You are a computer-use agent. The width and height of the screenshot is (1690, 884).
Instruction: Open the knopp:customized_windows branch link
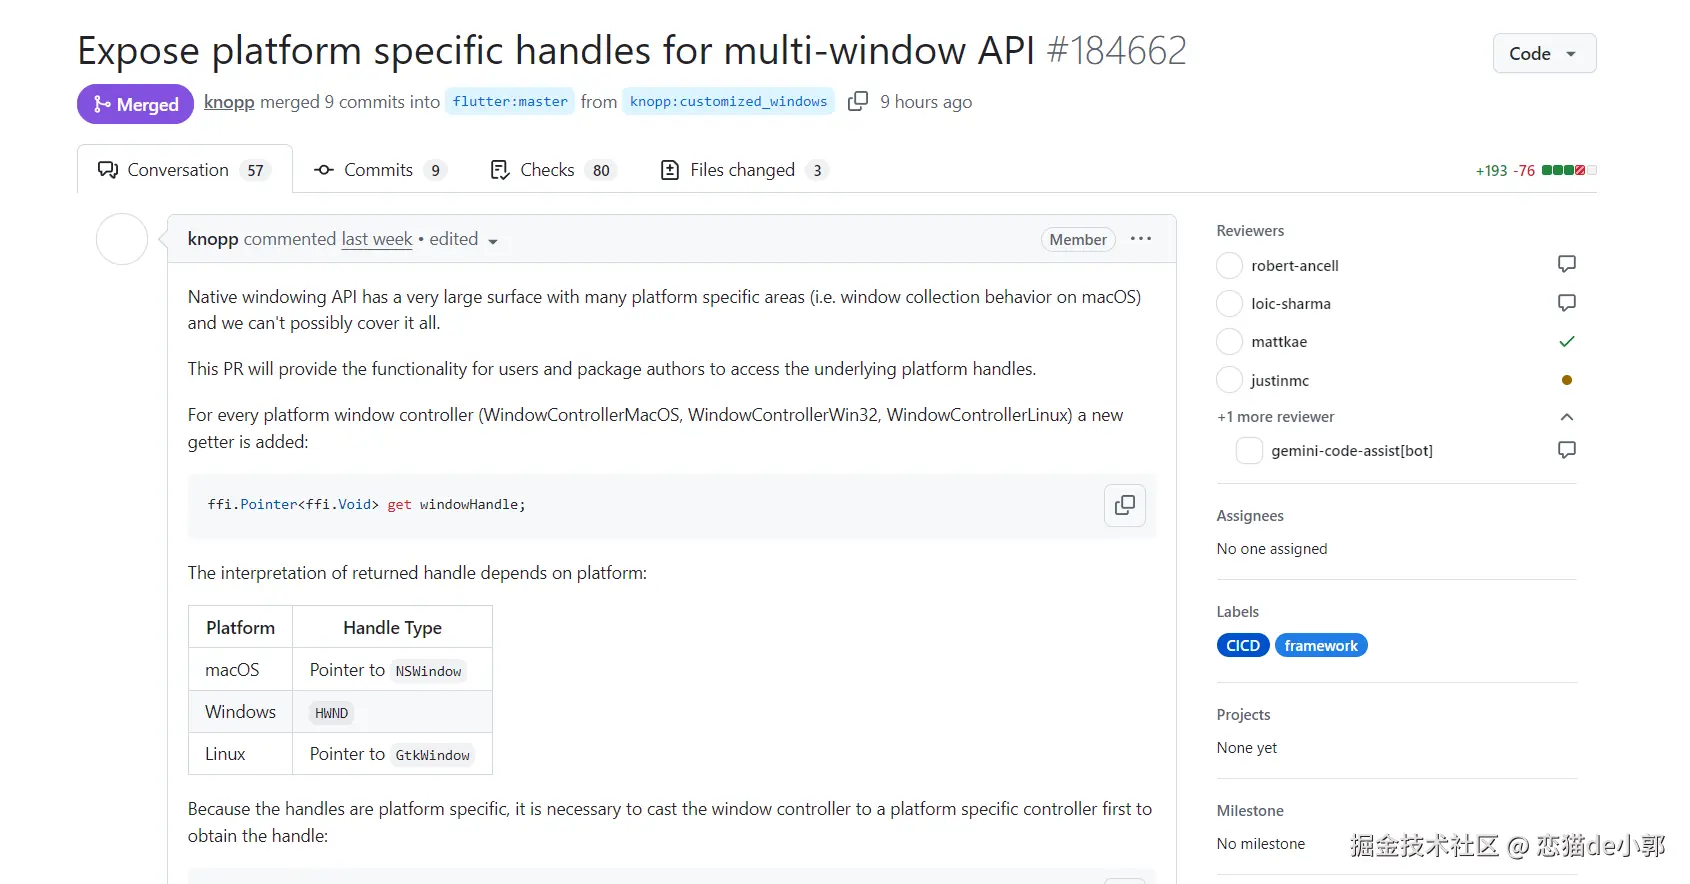click(728, 102)
